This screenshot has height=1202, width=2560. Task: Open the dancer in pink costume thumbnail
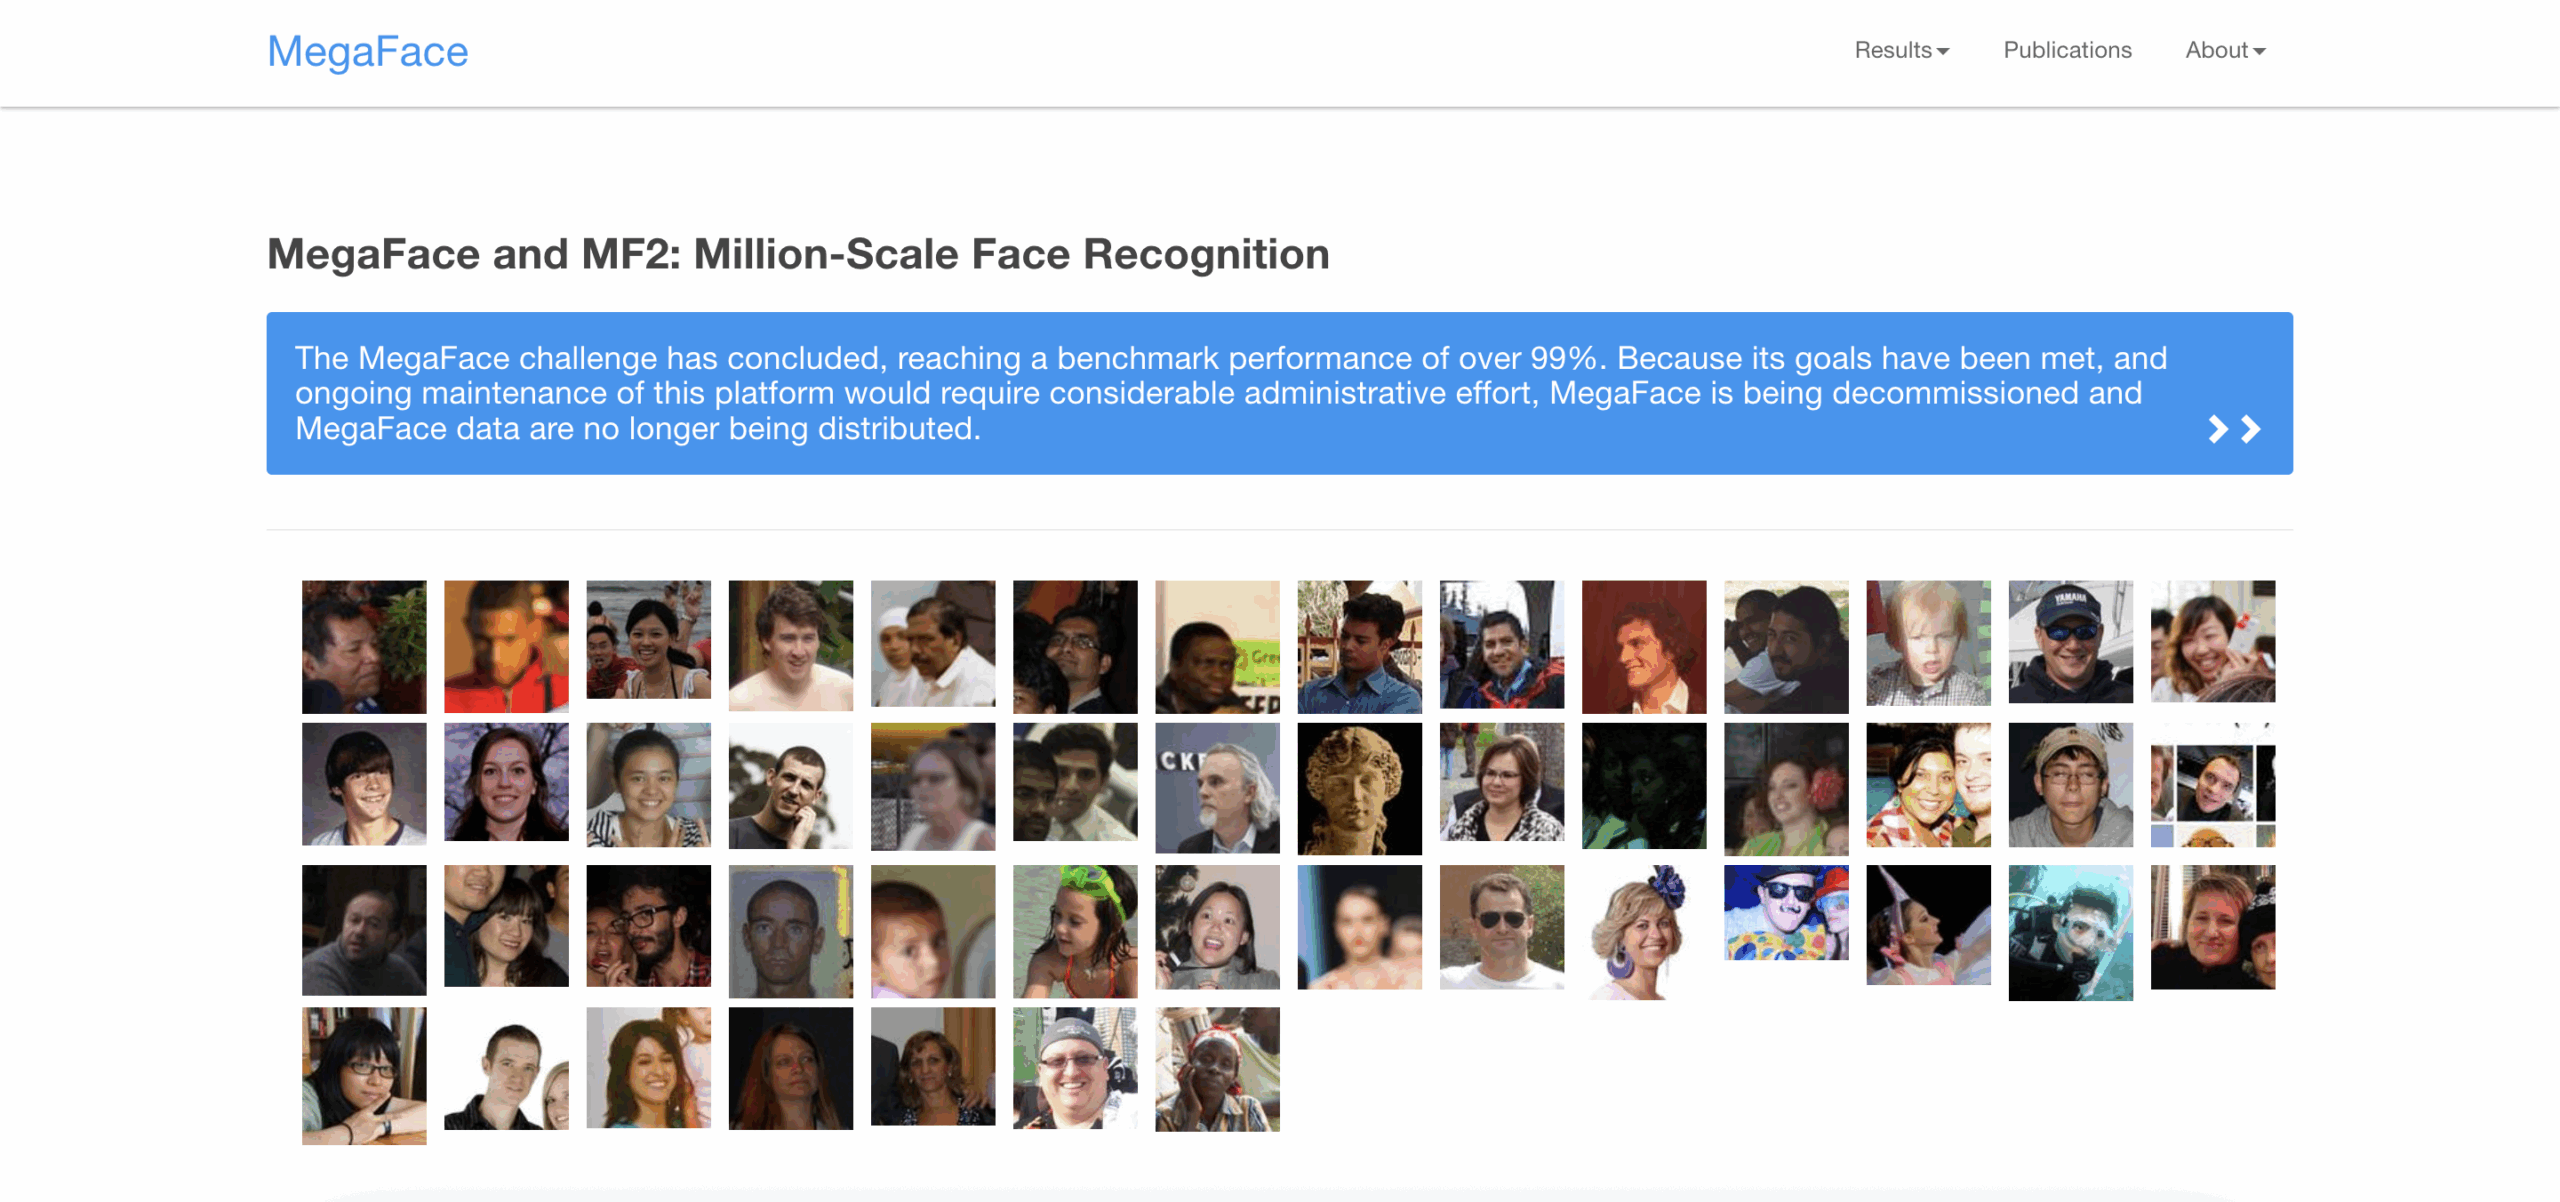click(1928, 925)
